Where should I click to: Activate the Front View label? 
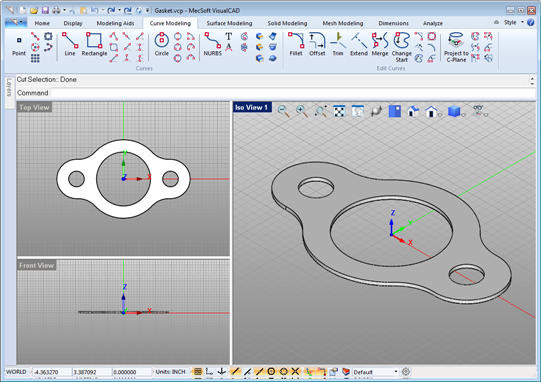point(36,265)
